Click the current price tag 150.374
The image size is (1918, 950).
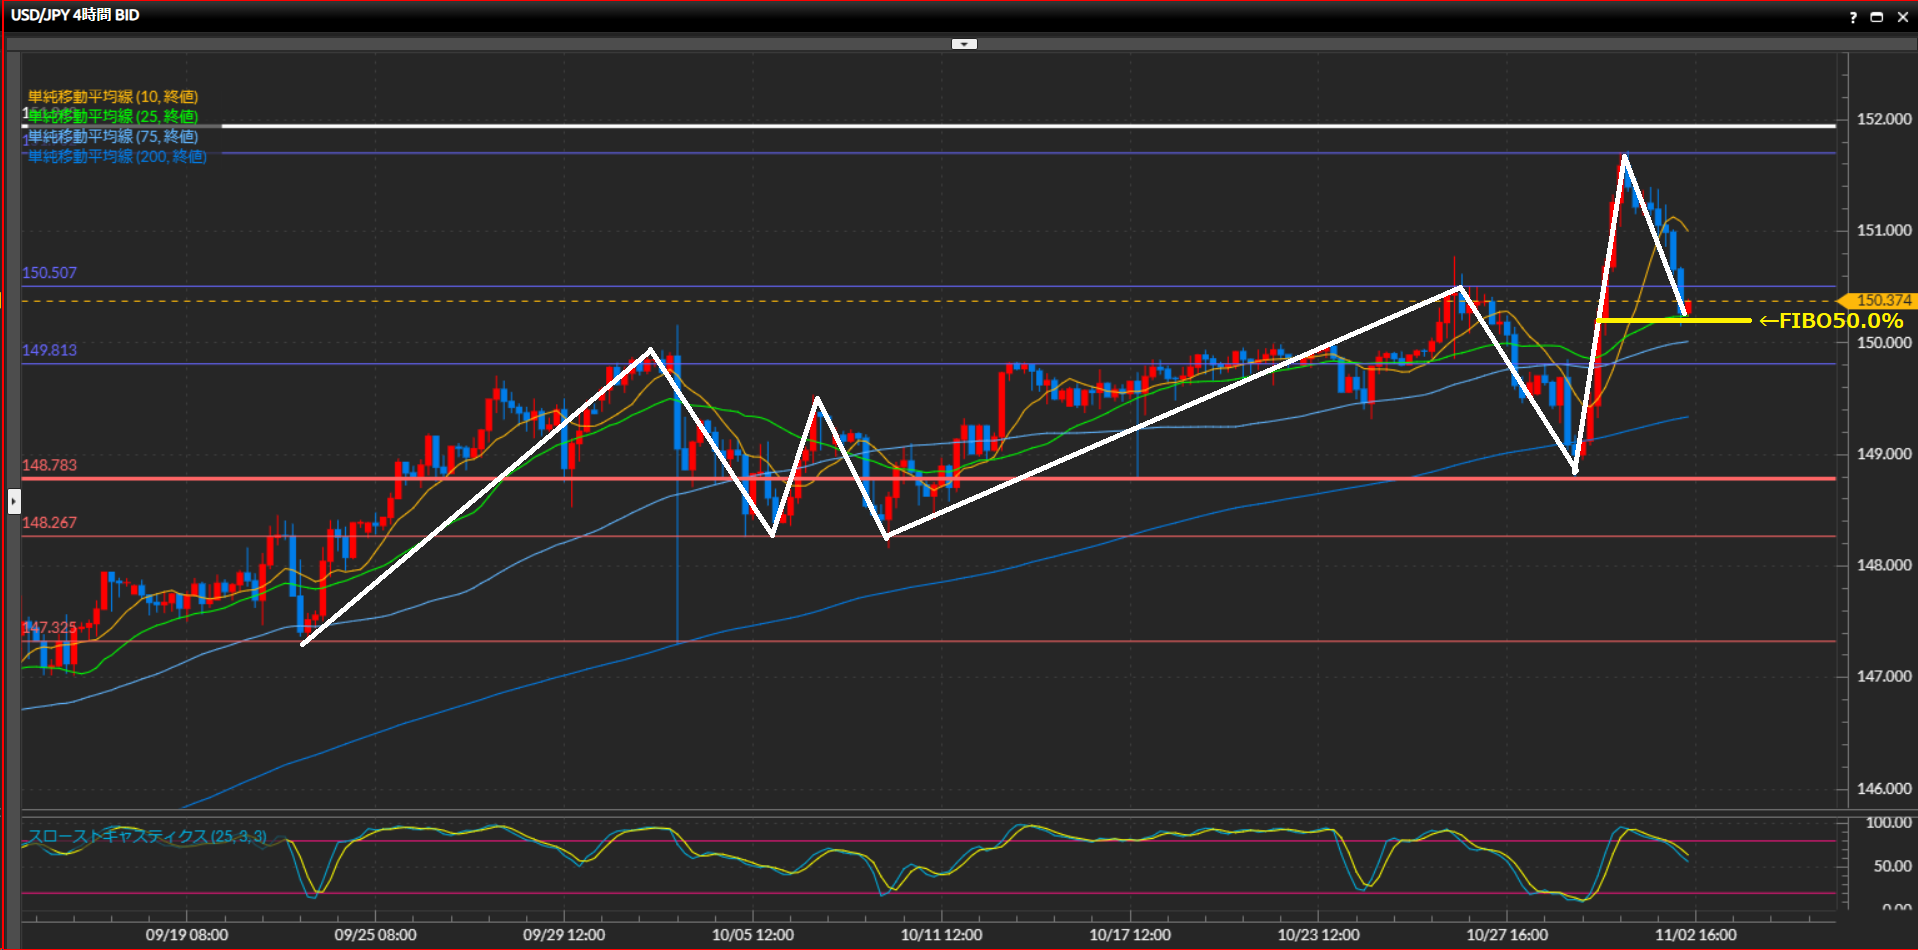coord(1882,300)
